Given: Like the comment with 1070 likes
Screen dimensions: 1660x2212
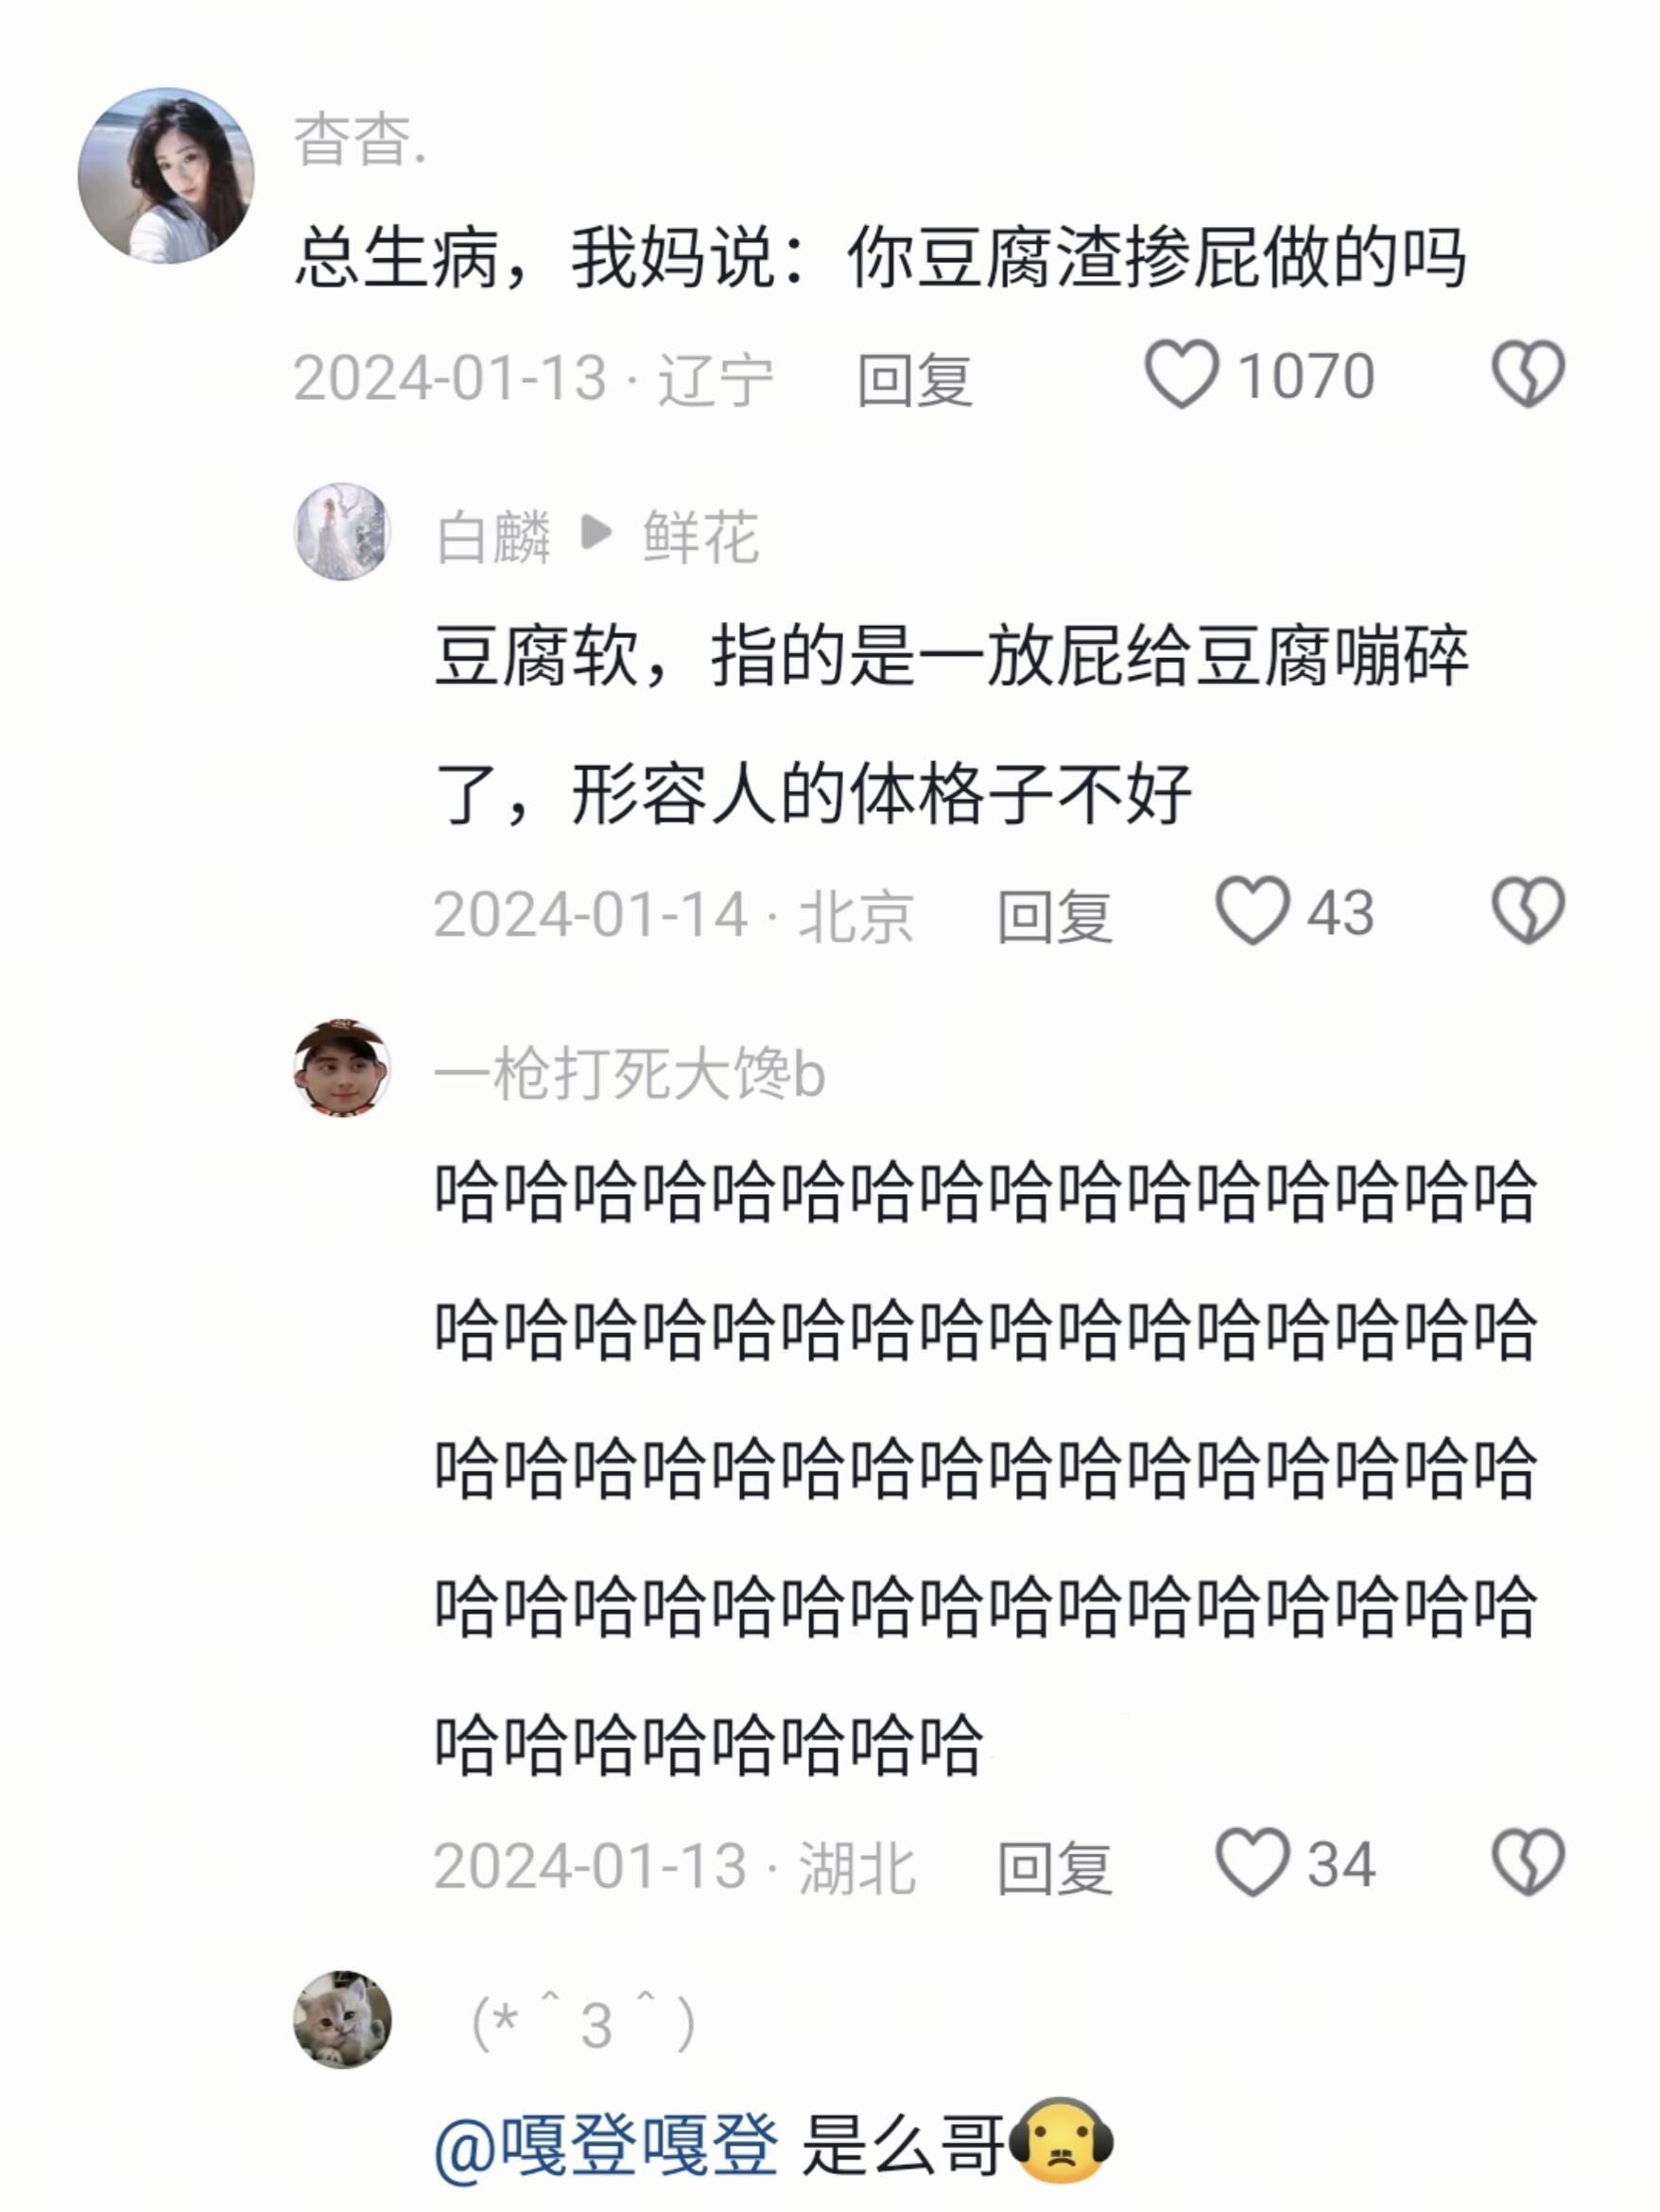Looking at the screenshot, I should click(x=1182, y=375).
